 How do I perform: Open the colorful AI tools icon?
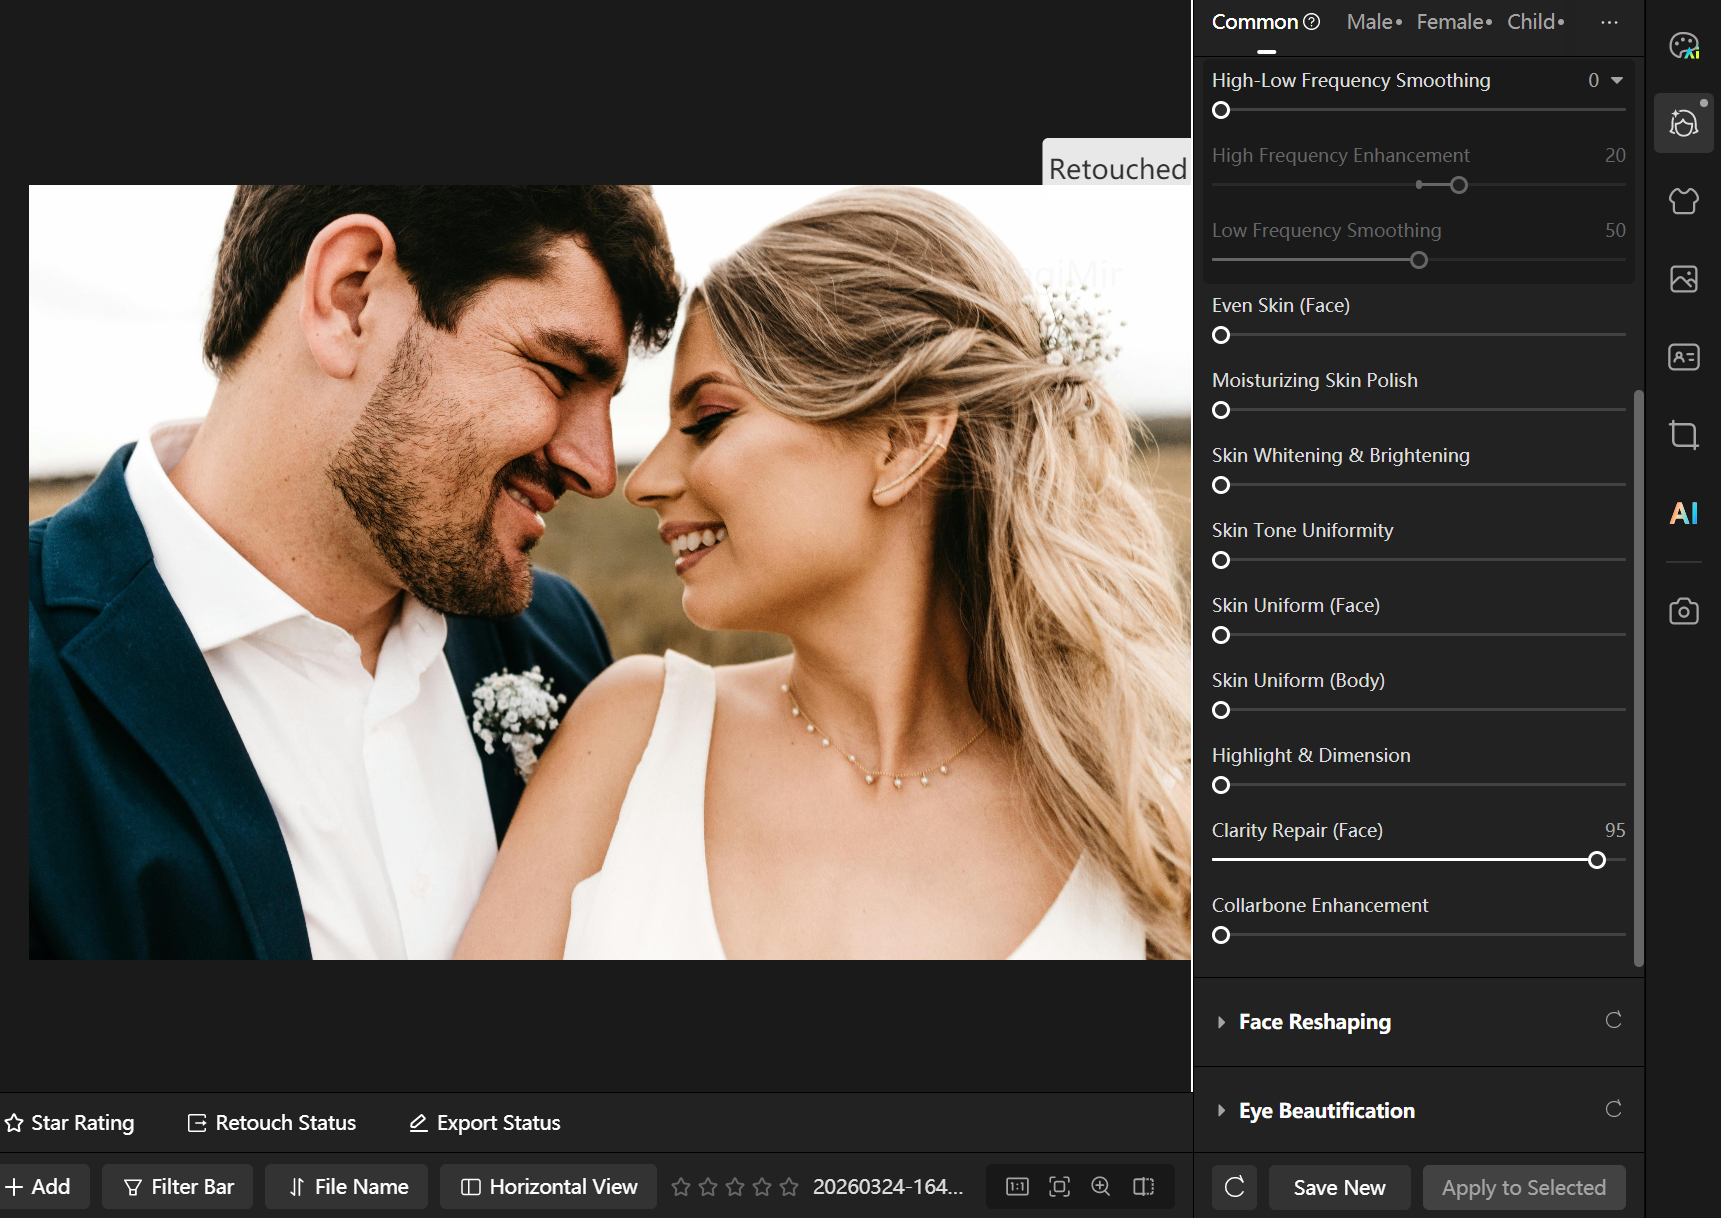tap(1684, 513)
